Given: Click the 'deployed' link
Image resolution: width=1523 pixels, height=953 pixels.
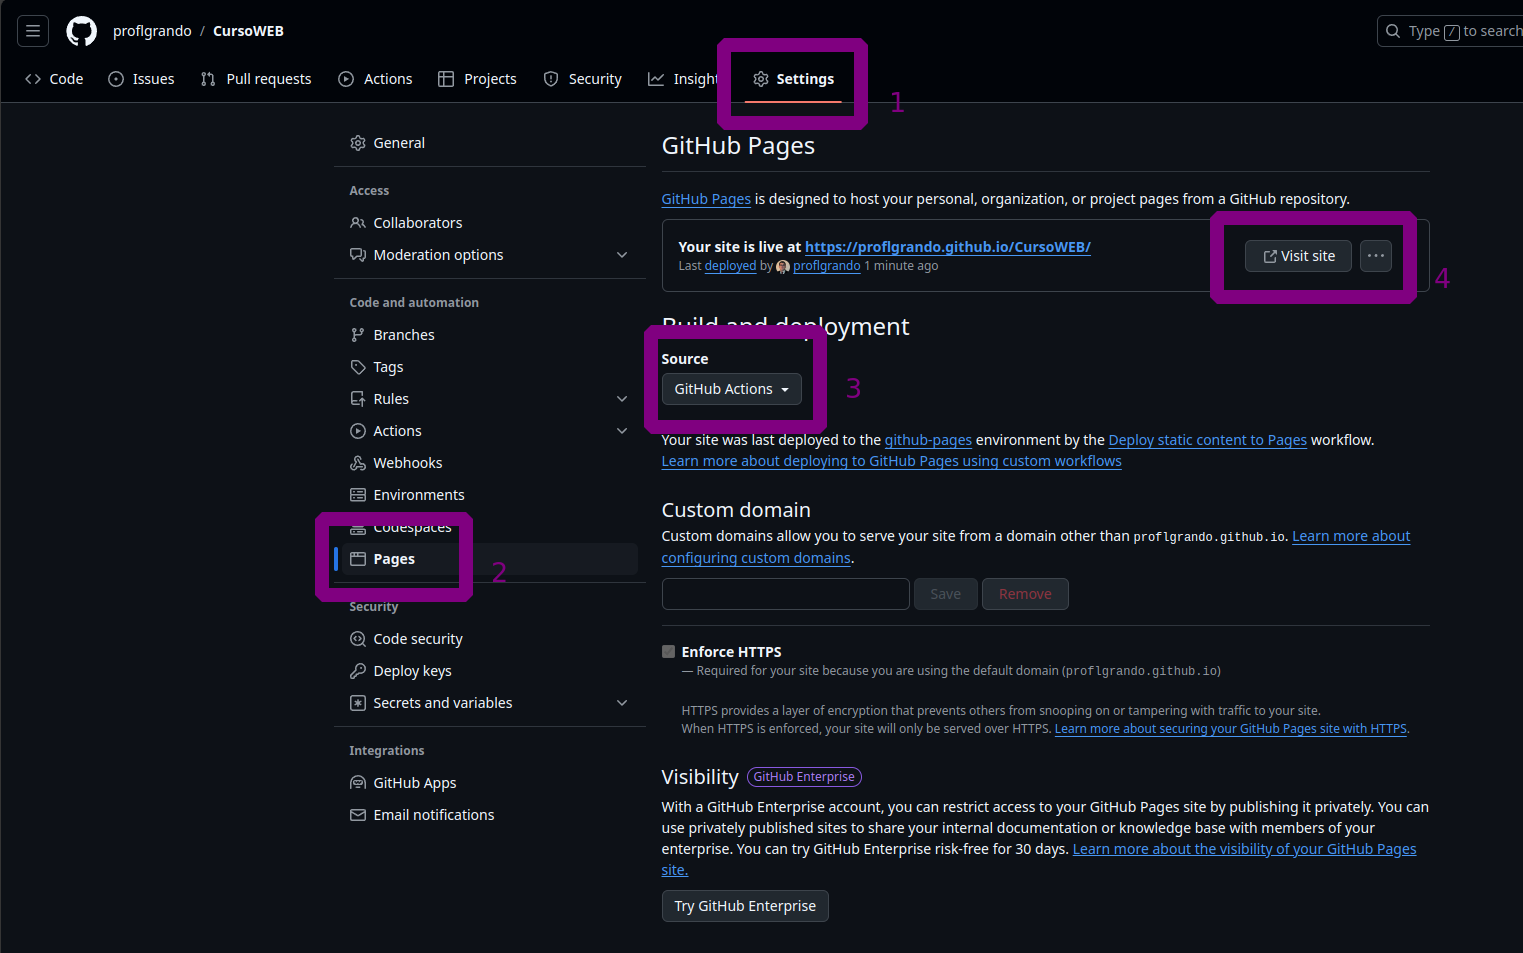Looking at the screenshot, I should [730, 266].
